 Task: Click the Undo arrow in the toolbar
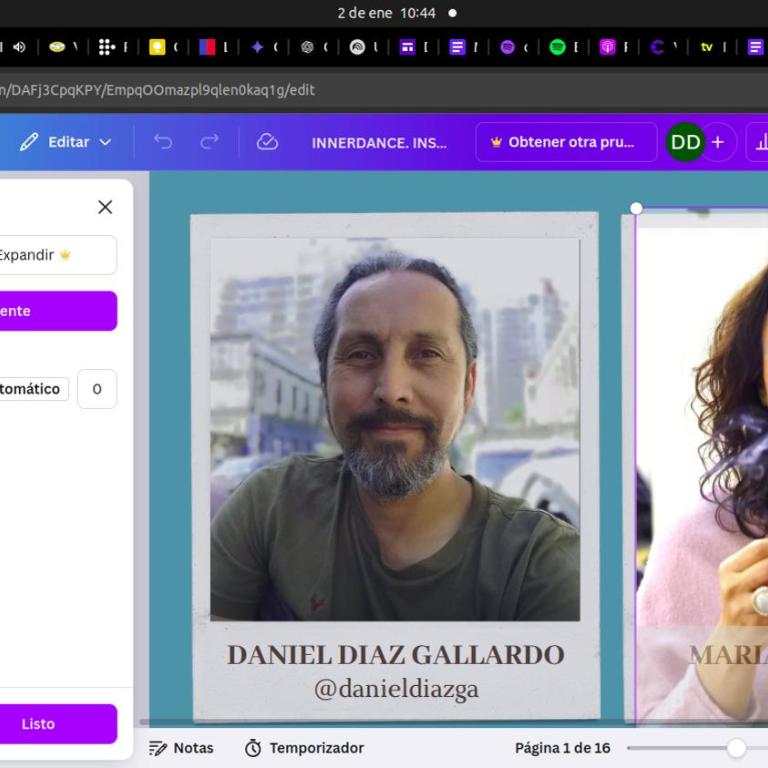pyautogui.click(x=163, y=142)
